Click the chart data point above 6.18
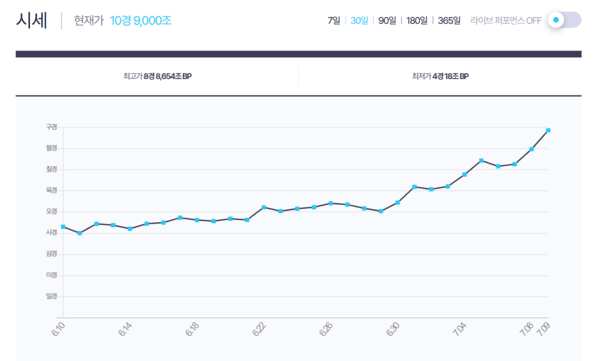Image resolution: width=600 pixels, height=361 pixels. (x=197, y=220)
